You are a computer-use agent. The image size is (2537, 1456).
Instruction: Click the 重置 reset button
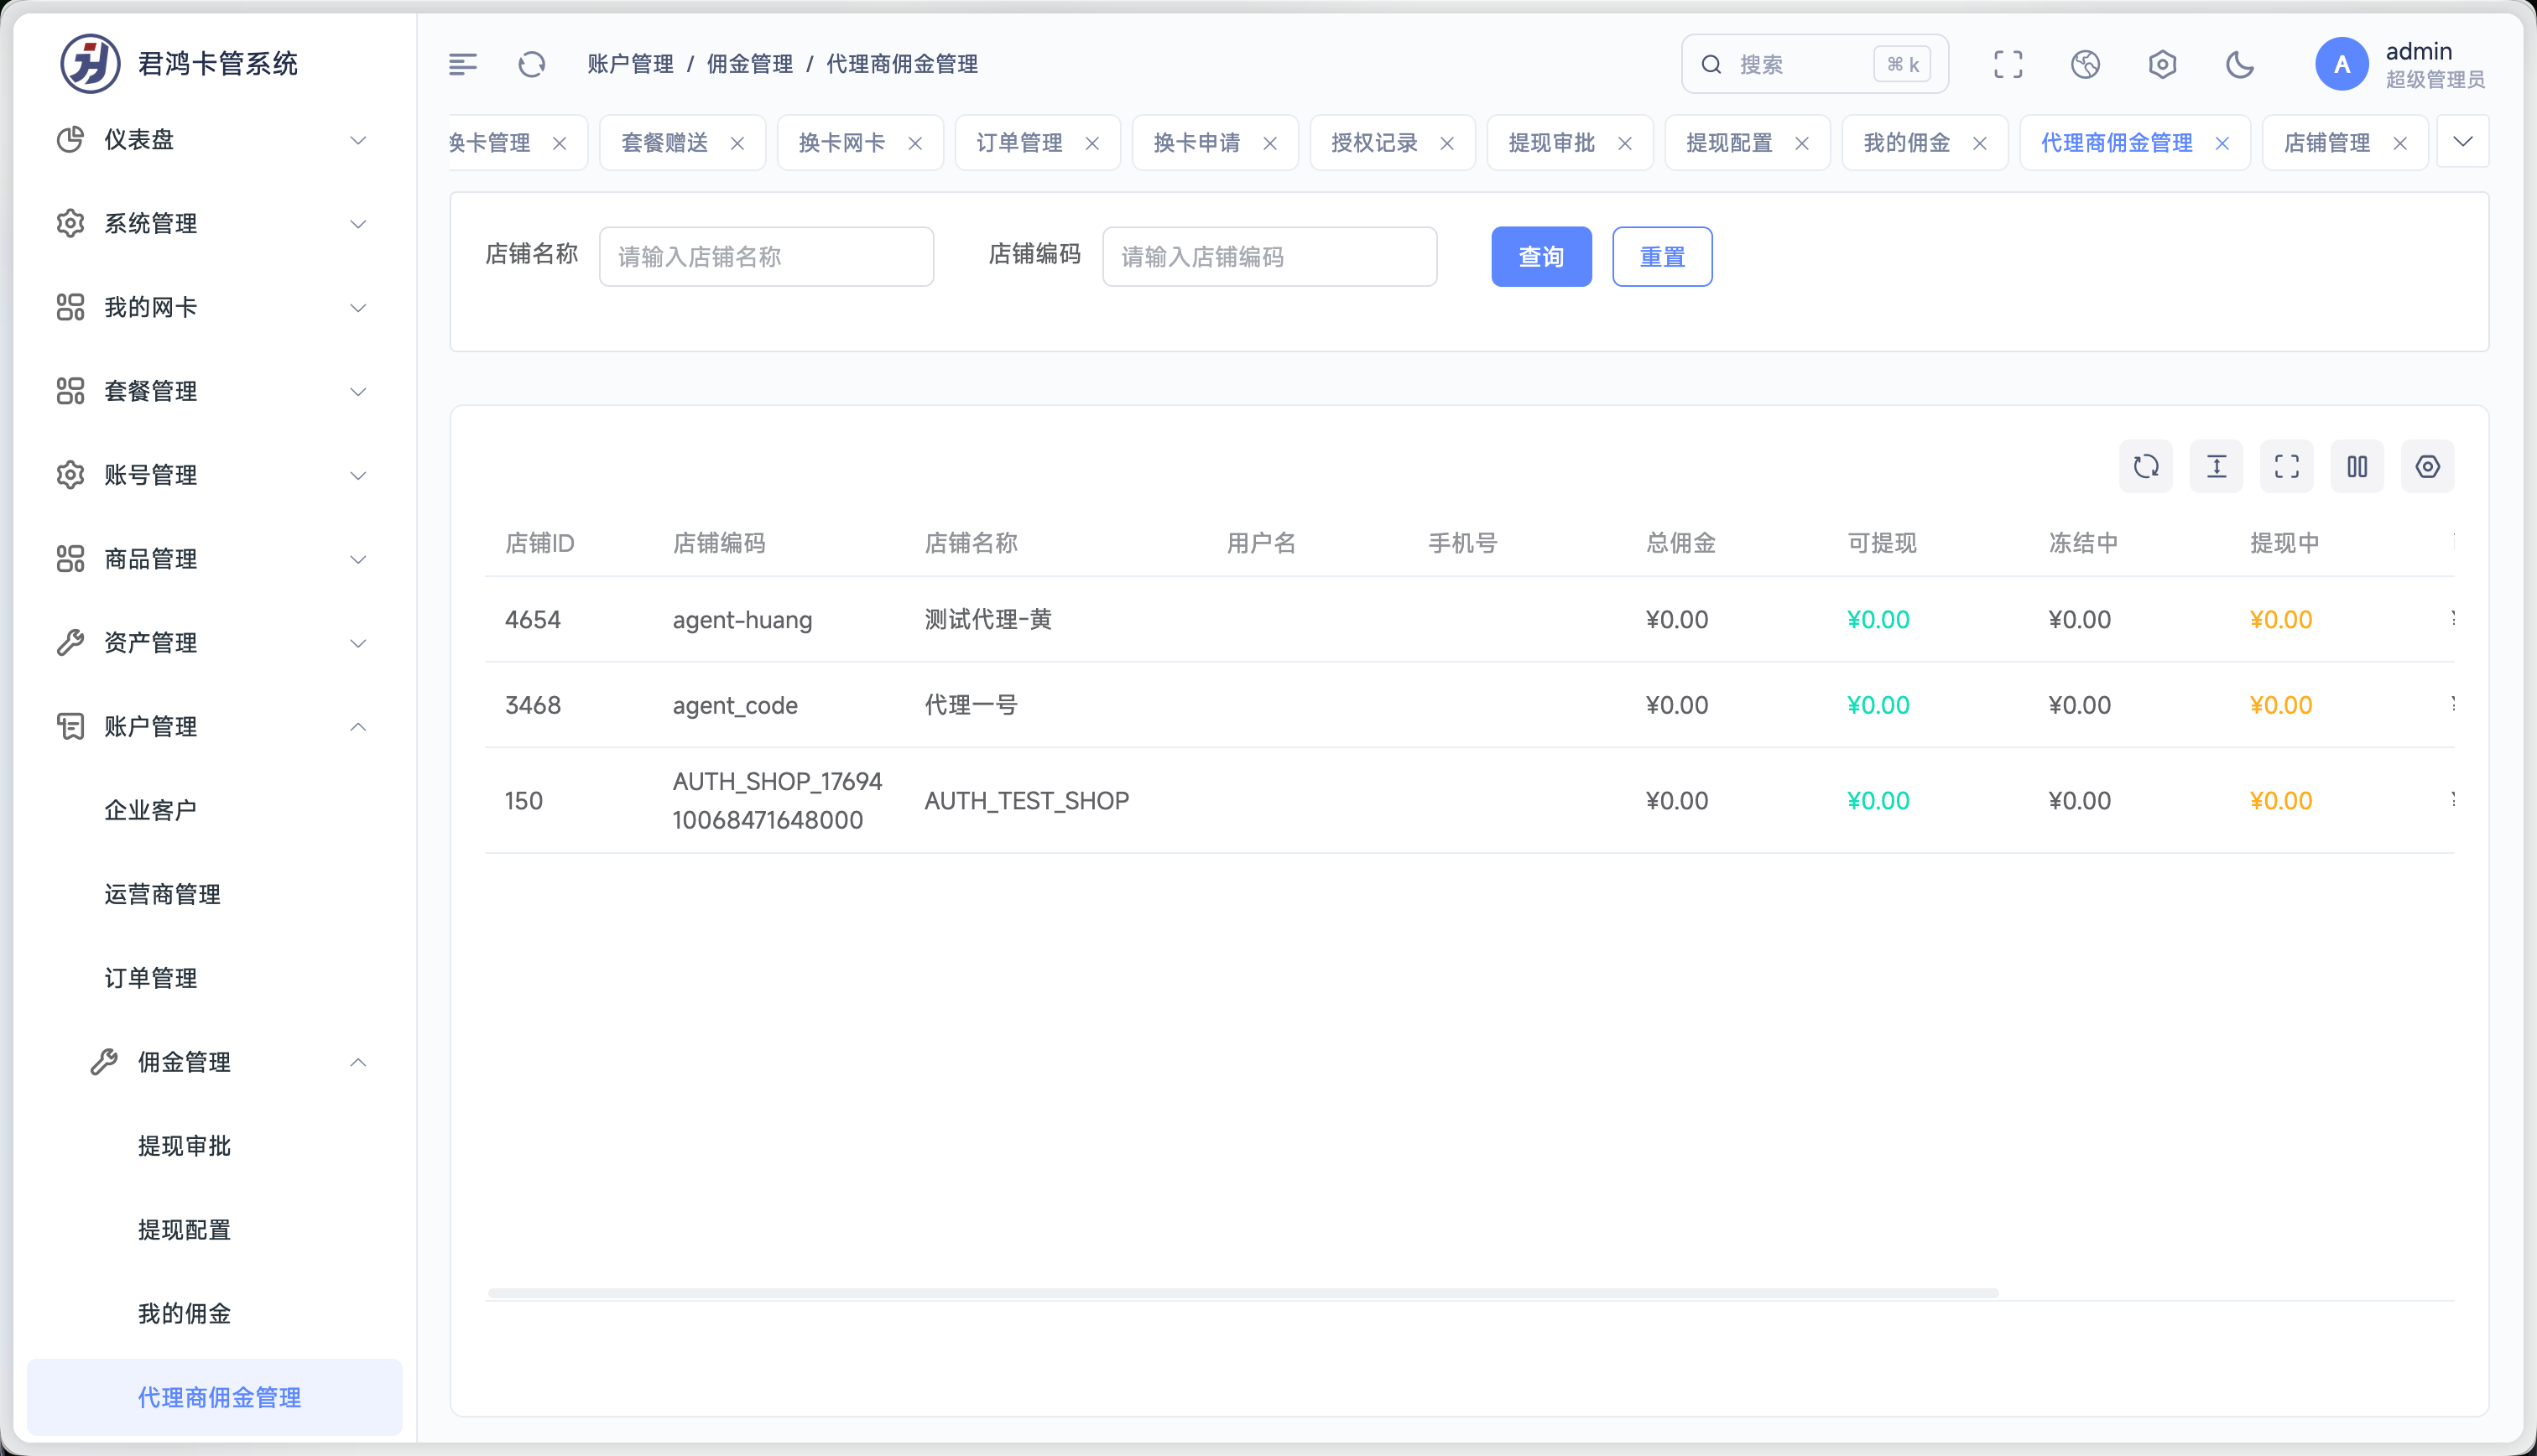point(1662,256)
